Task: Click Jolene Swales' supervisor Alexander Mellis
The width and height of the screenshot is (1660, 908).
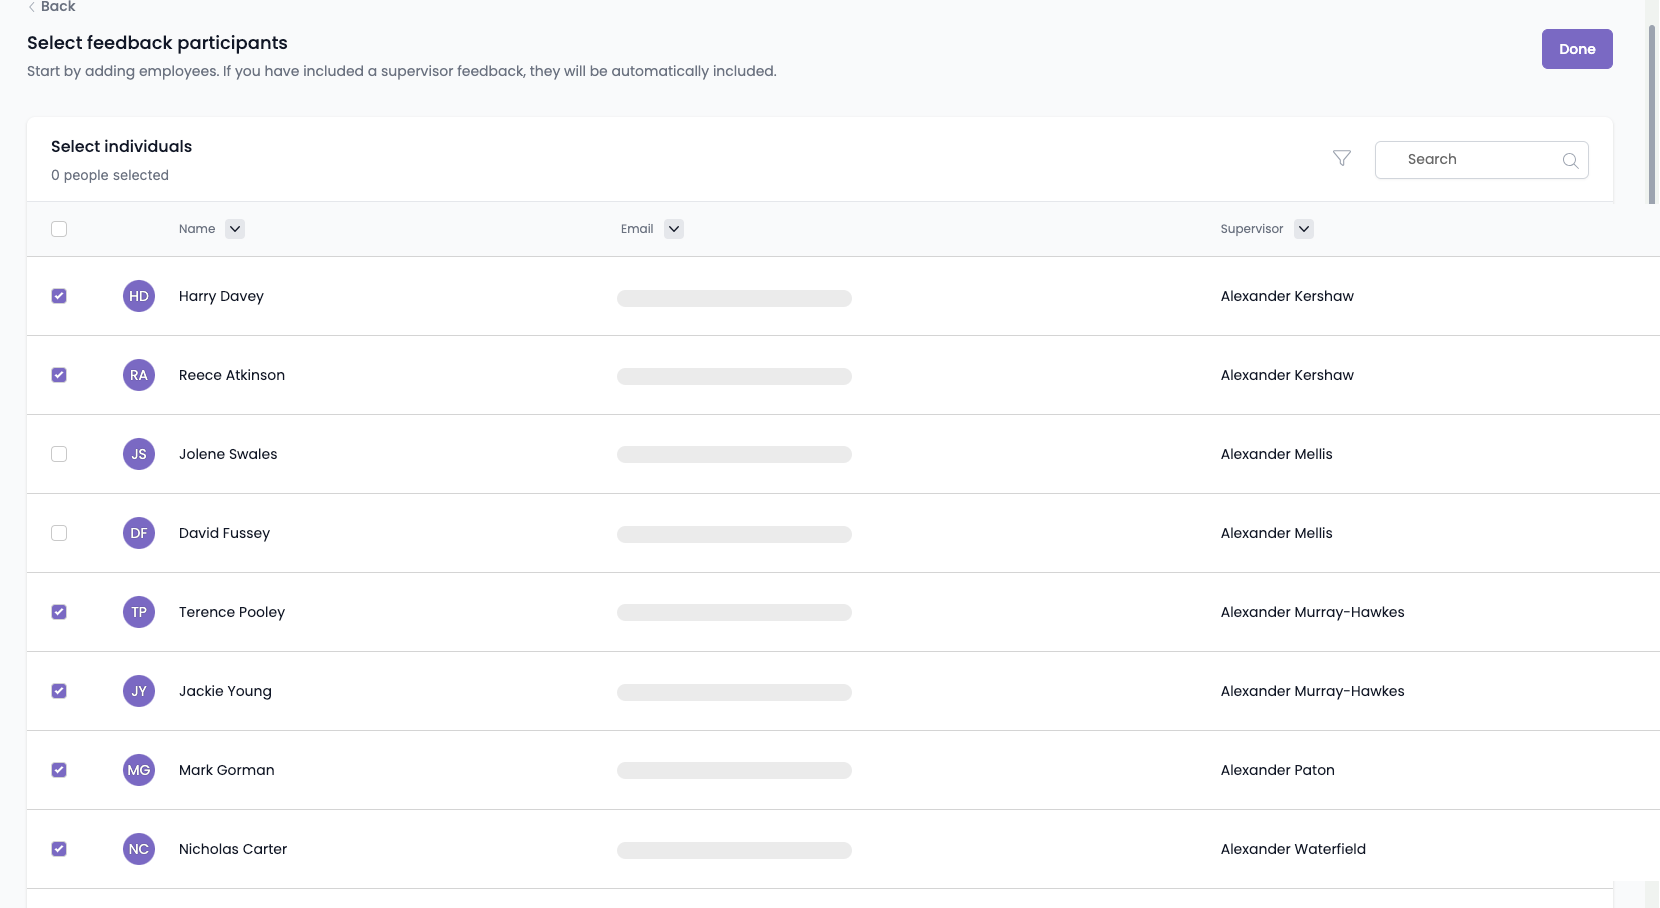Action: [x=1277, y=454]
